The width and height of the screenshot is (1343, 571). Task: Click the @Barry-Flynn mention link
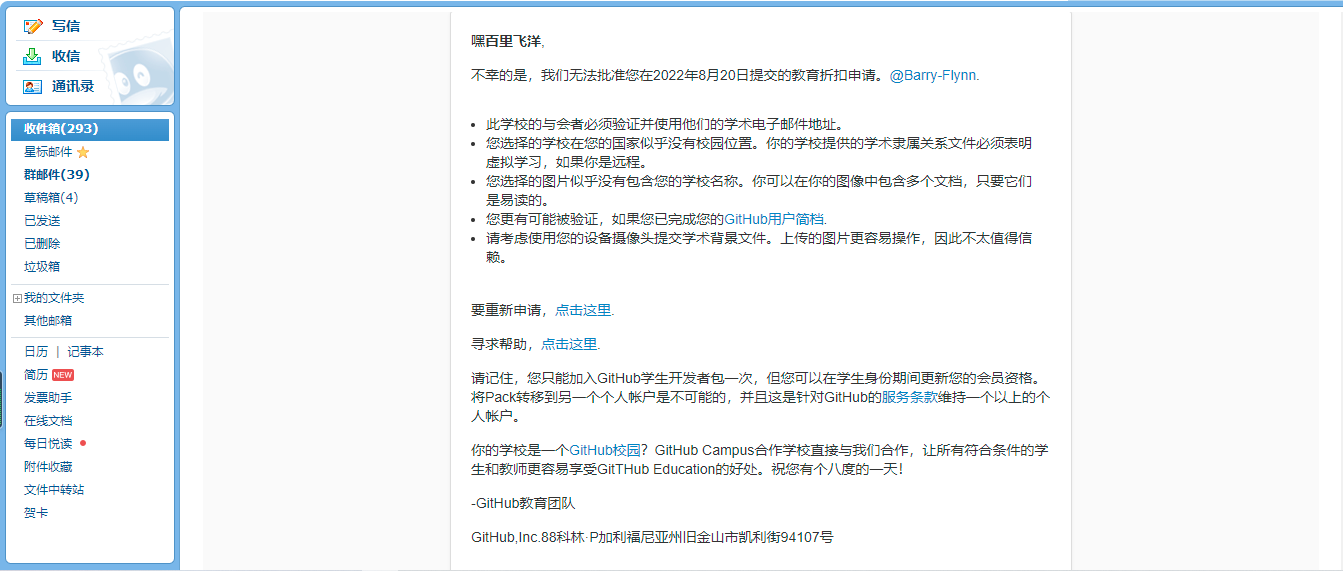934,75
